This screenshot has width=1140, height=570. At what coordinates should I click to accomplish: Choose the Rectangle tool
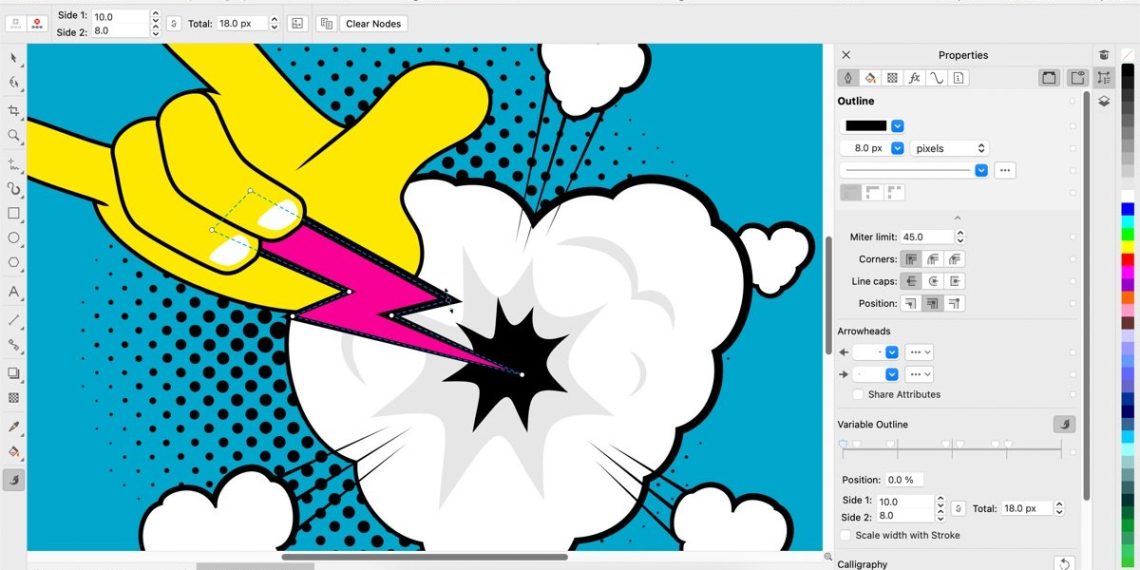coord(14,213)
